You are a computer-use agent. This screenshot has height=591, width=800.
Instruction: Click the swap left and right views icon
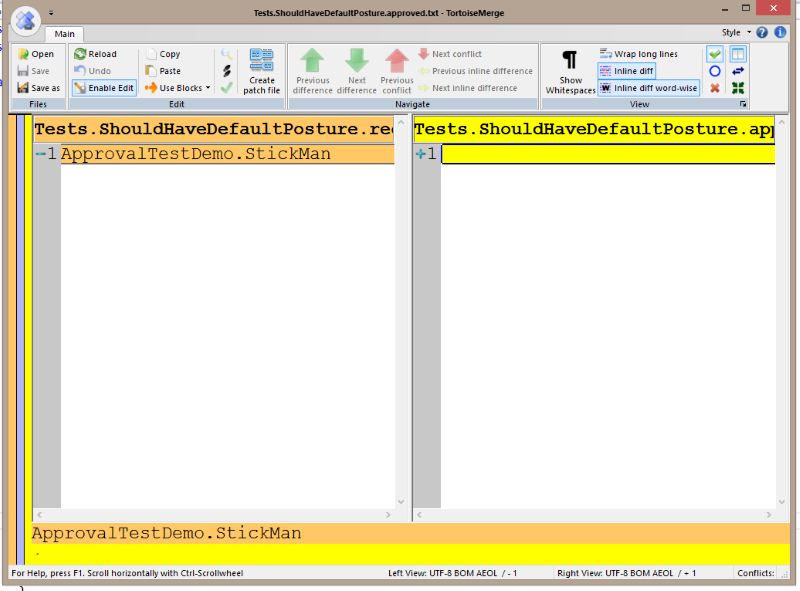(x=738, y=70)
